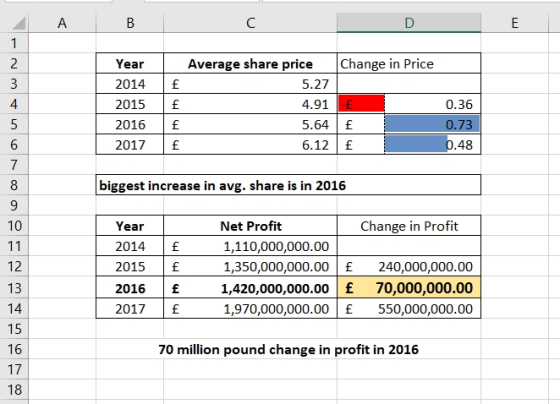The height and width of the screenshot is (404, 560).
Task: Select row 1 header
Action: (14, 43)
